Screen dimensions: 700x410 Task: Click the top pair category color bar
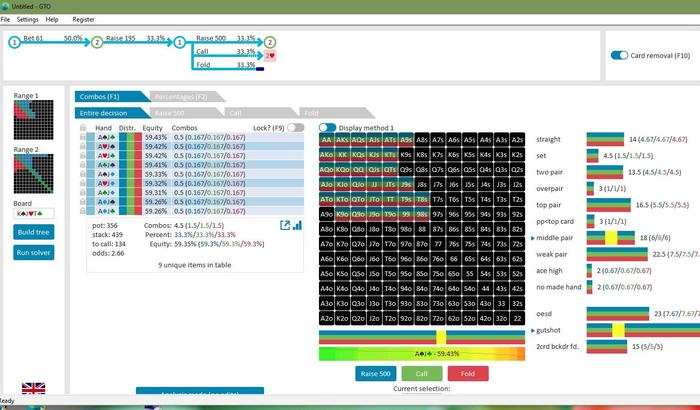point(608,205)
